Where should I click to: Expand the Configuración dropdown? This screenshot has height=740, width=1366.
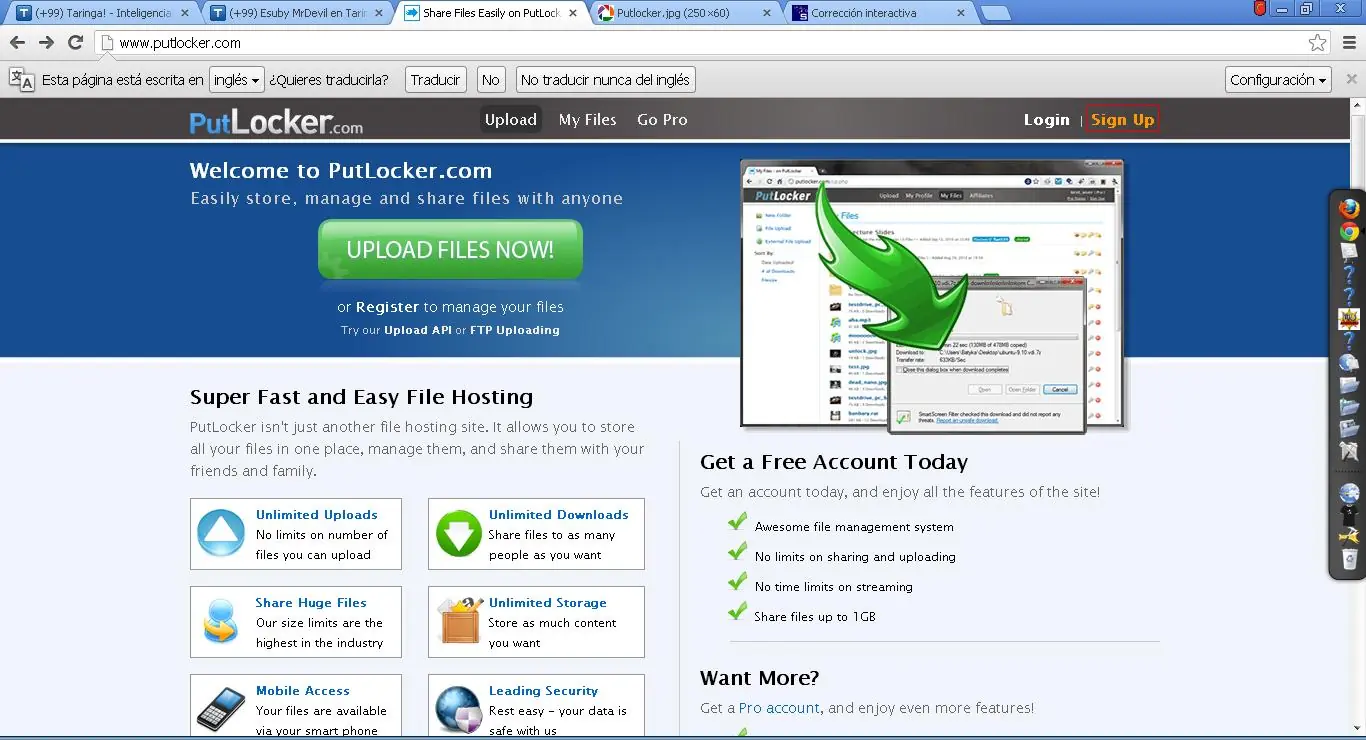pyautogui.click(x=1279, y=80)
